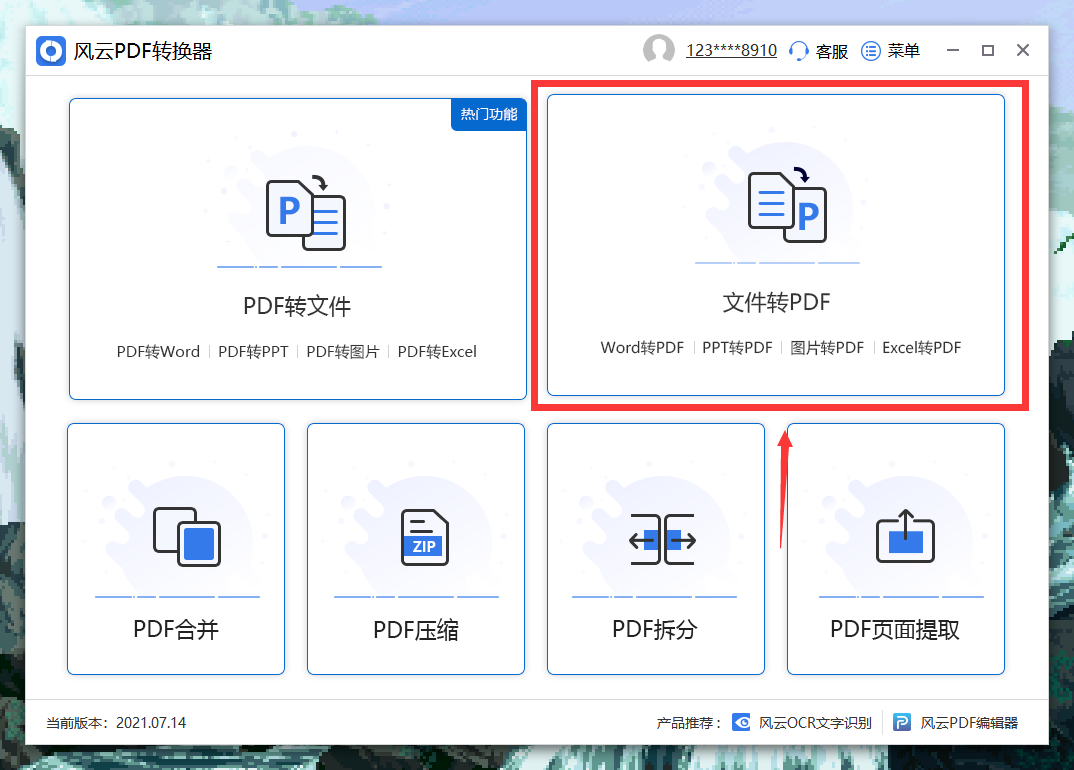Select PDF转Word option
This screenshot has width=1074, height=770.
point(158,351)
